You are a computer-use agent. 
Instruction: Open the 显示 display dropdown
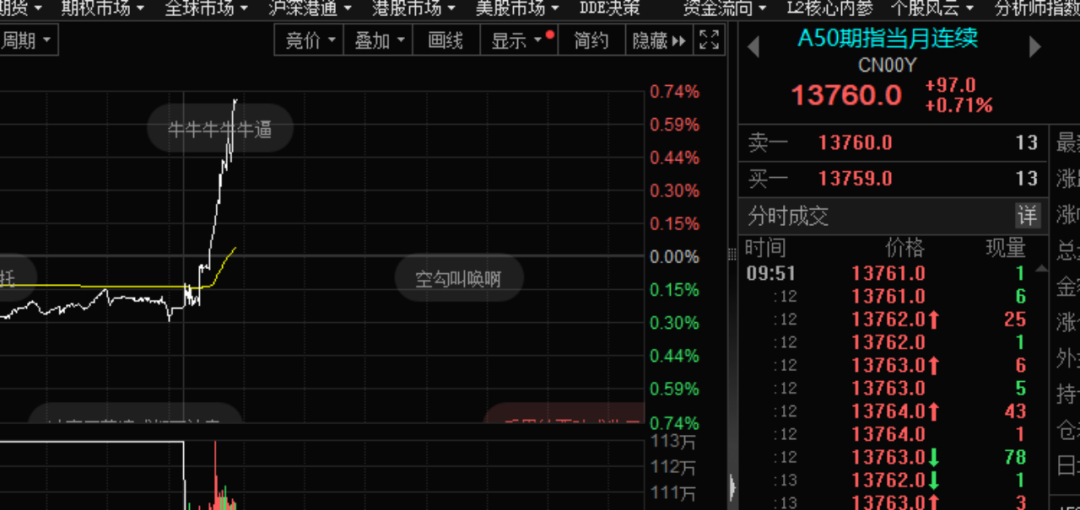click(x=519, y=41)
